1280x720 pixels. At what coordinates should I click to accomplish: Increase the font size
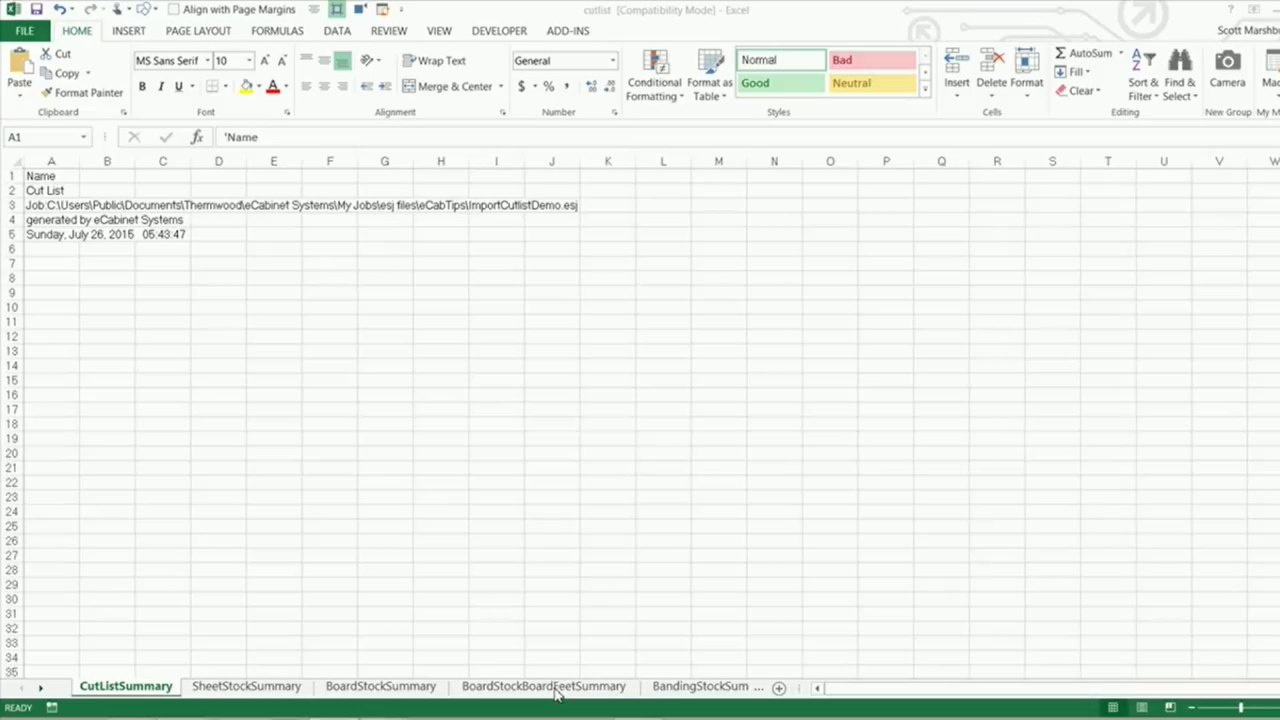(265, 61)
